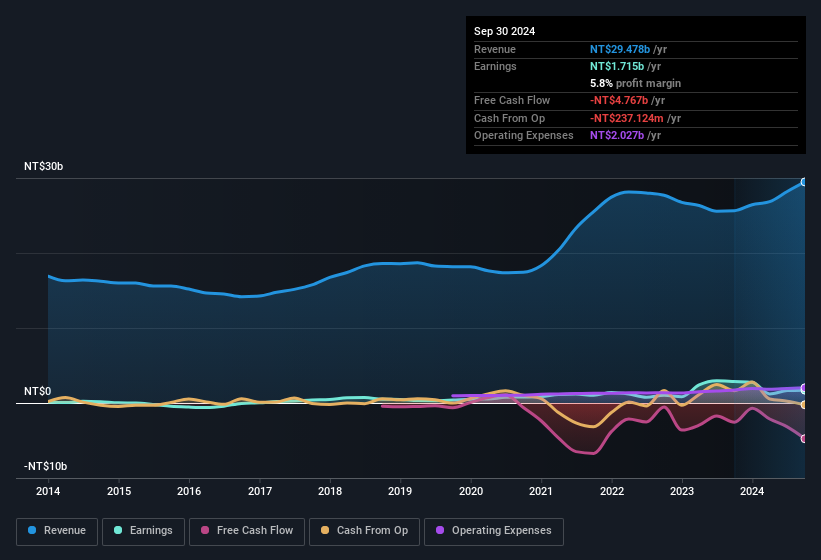
Task: Click the Earnings row label in tooltip
Action: click(x=495, y=66)
